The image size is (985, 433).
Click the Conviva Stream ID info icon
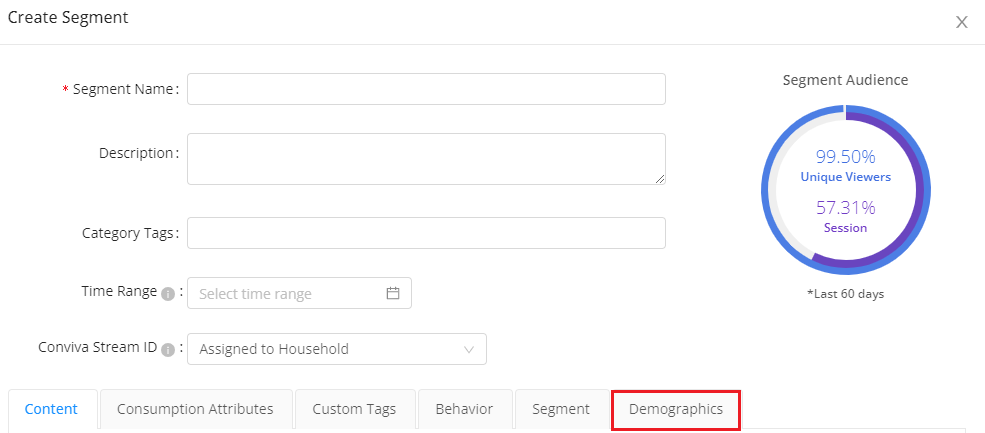point(168,350)
